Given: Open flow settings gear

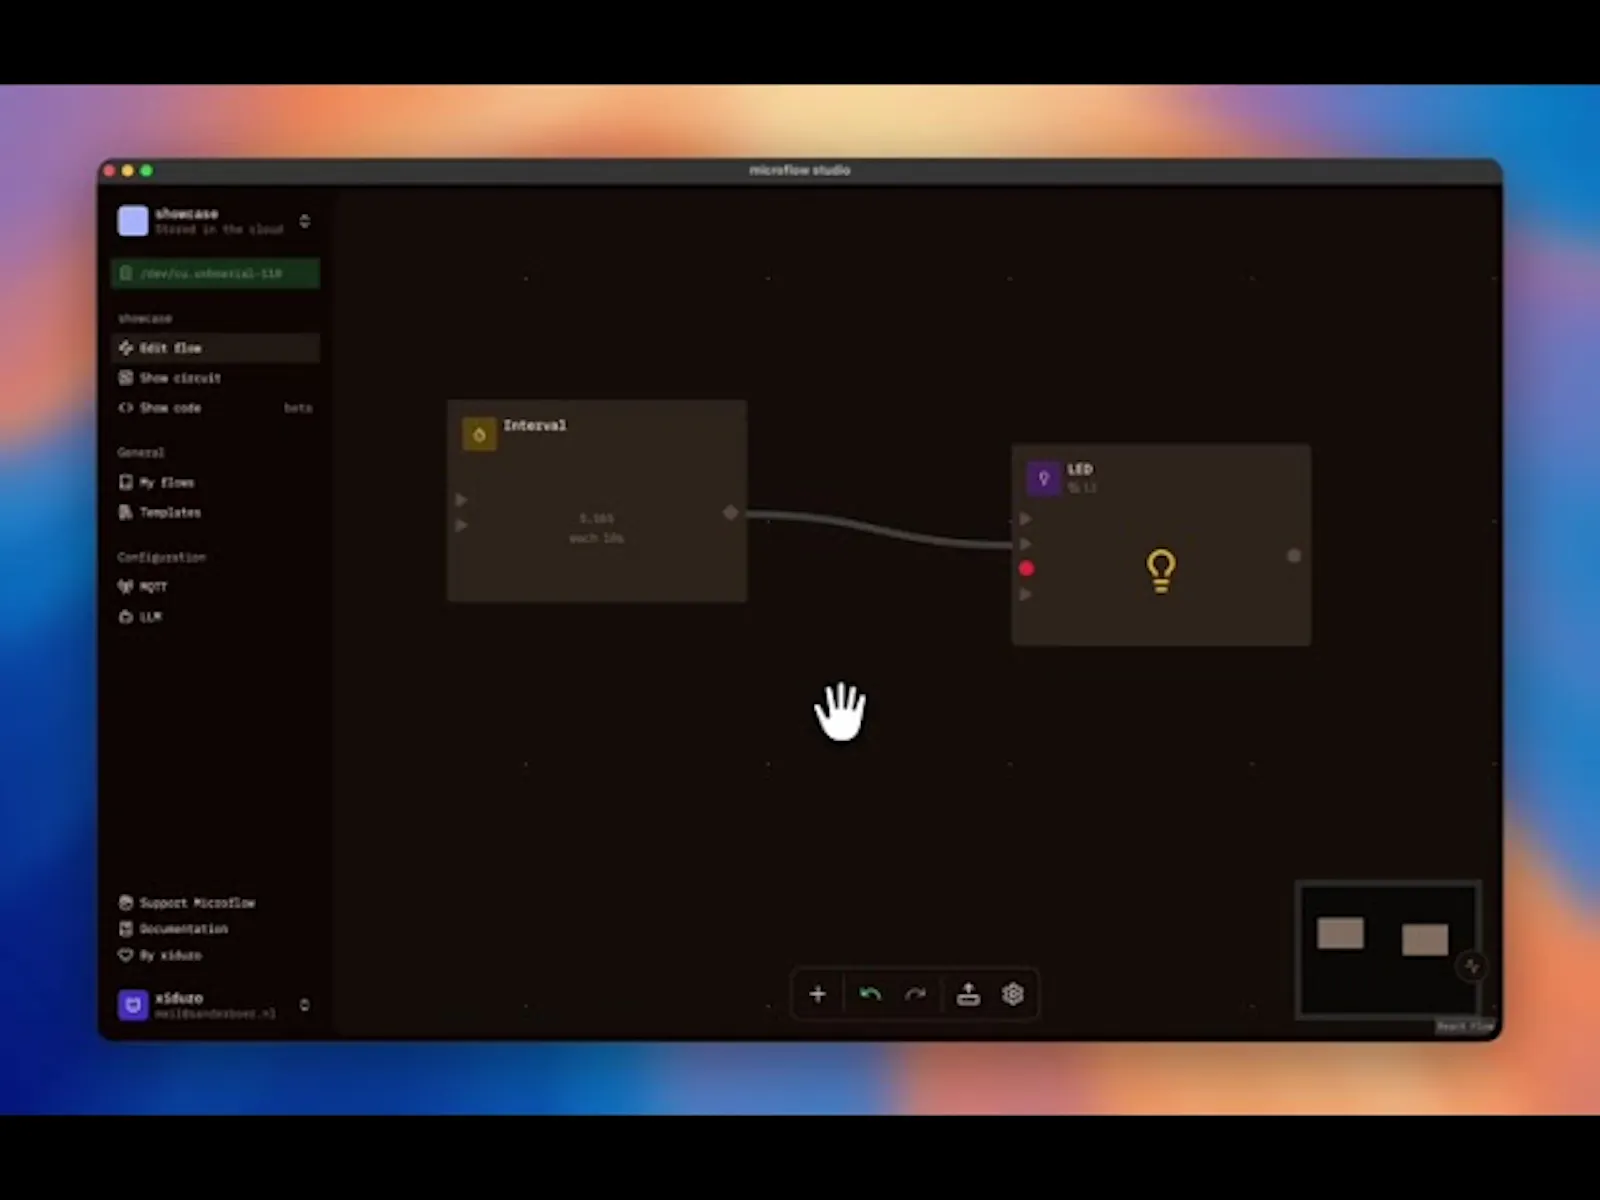Looking at the screenshot, I should [x=1013, y=994].
